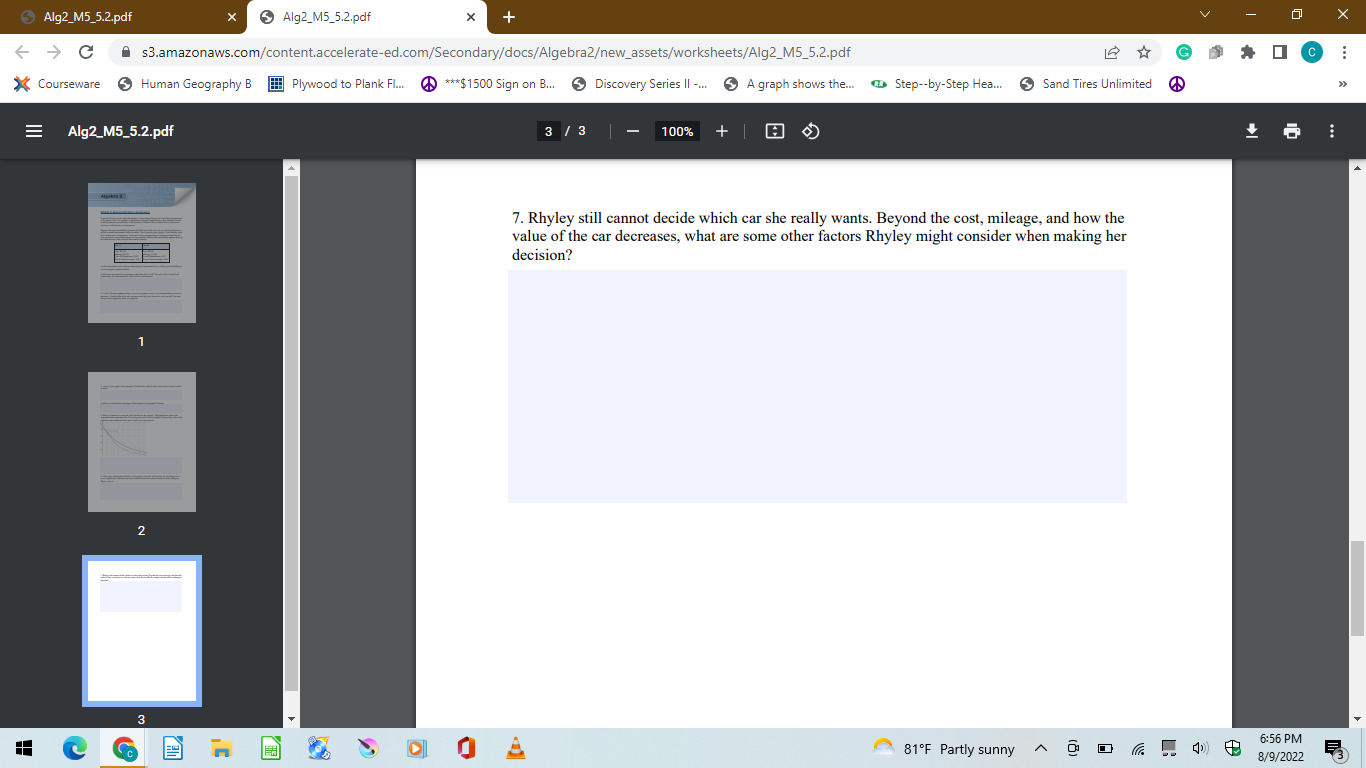Zoom in with the plus button

(x=722, y=130)
